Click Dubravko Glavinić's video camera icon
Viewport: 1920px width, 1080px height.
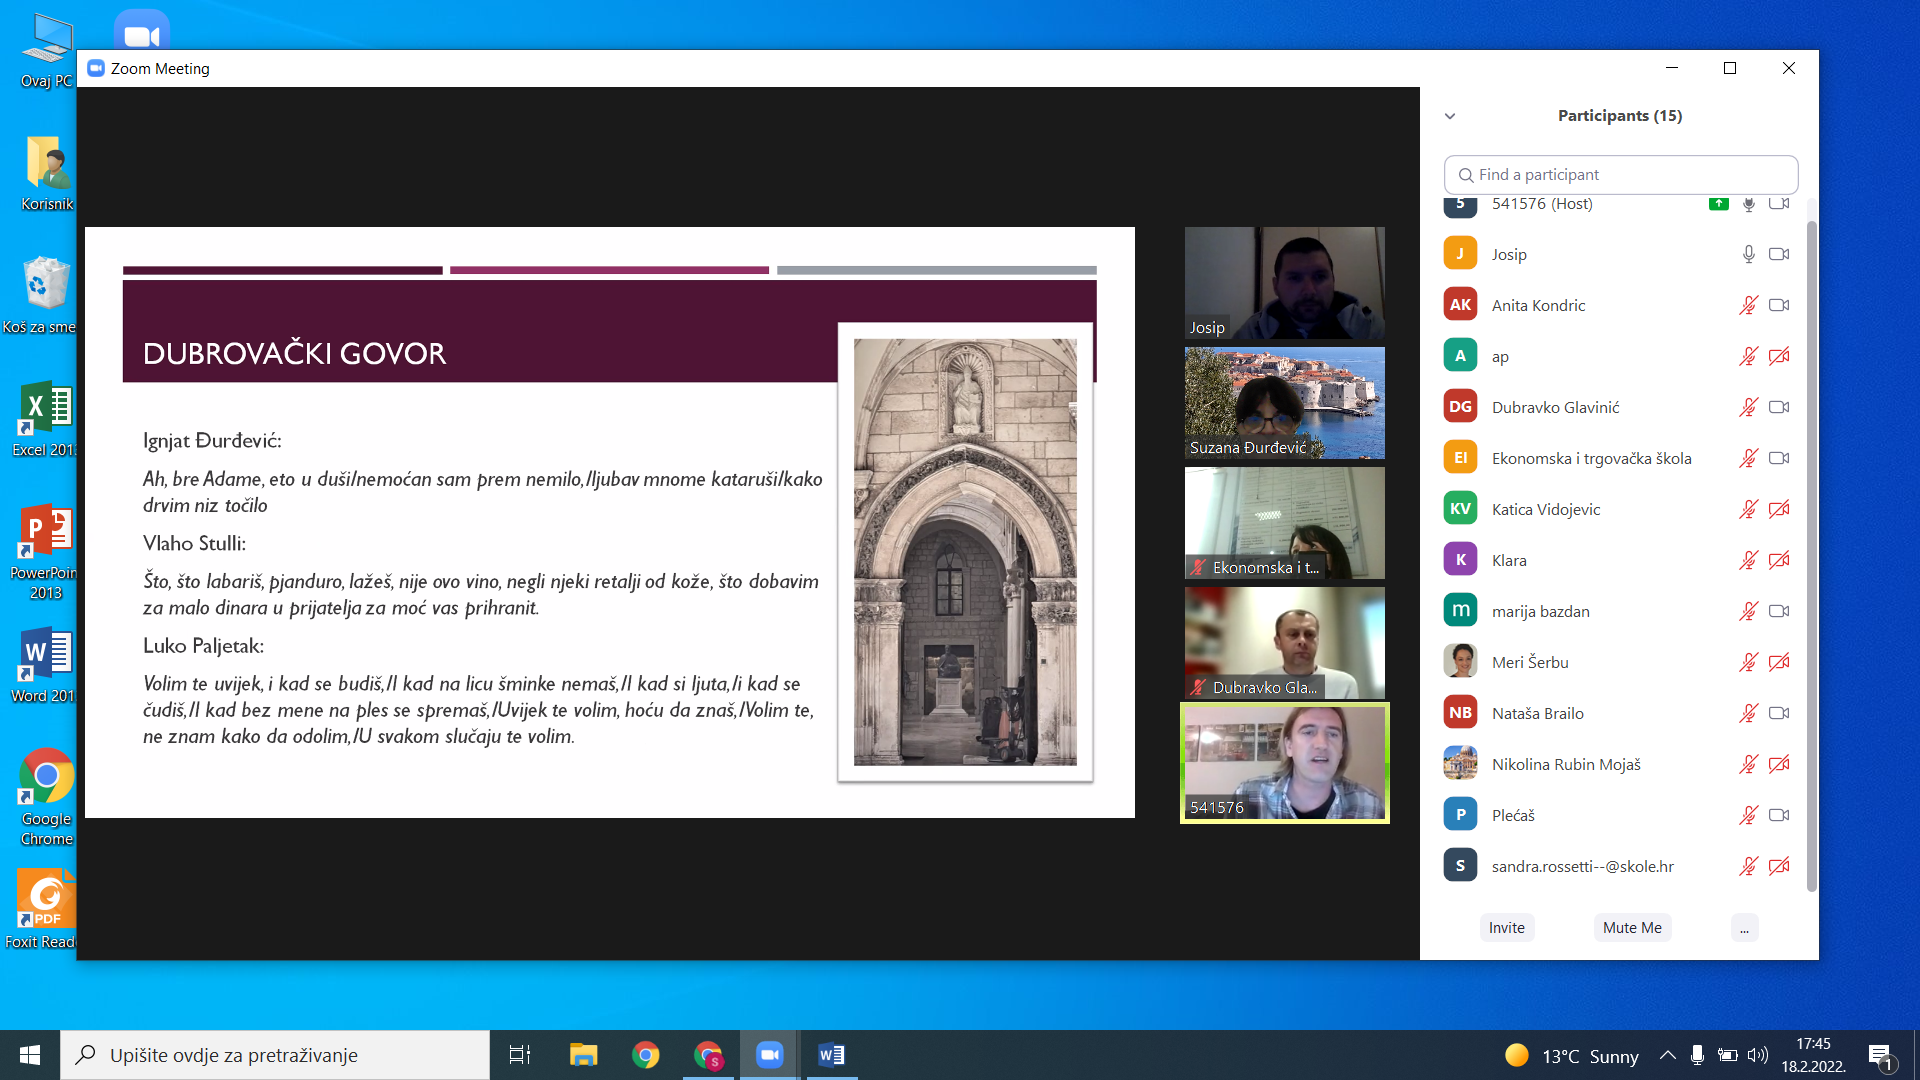pos(1779,407)
